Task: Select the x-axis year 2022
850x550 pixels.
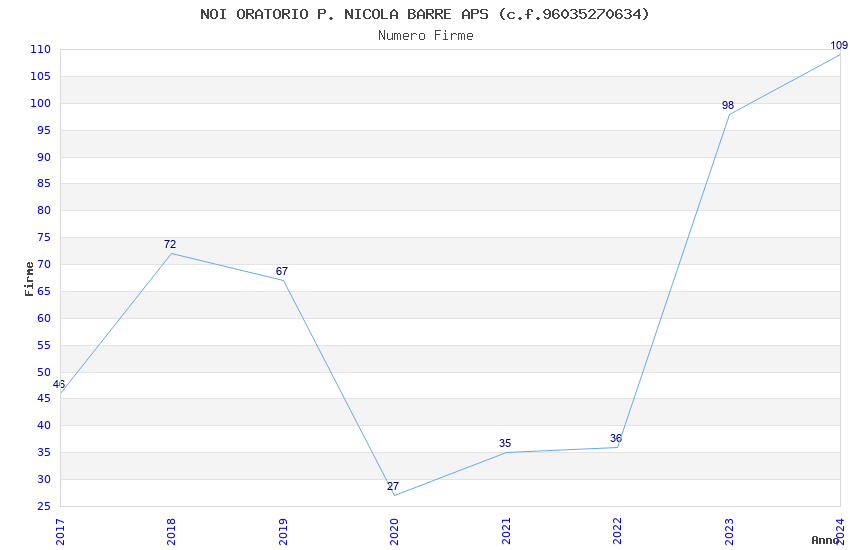Action: coord(617,532)
